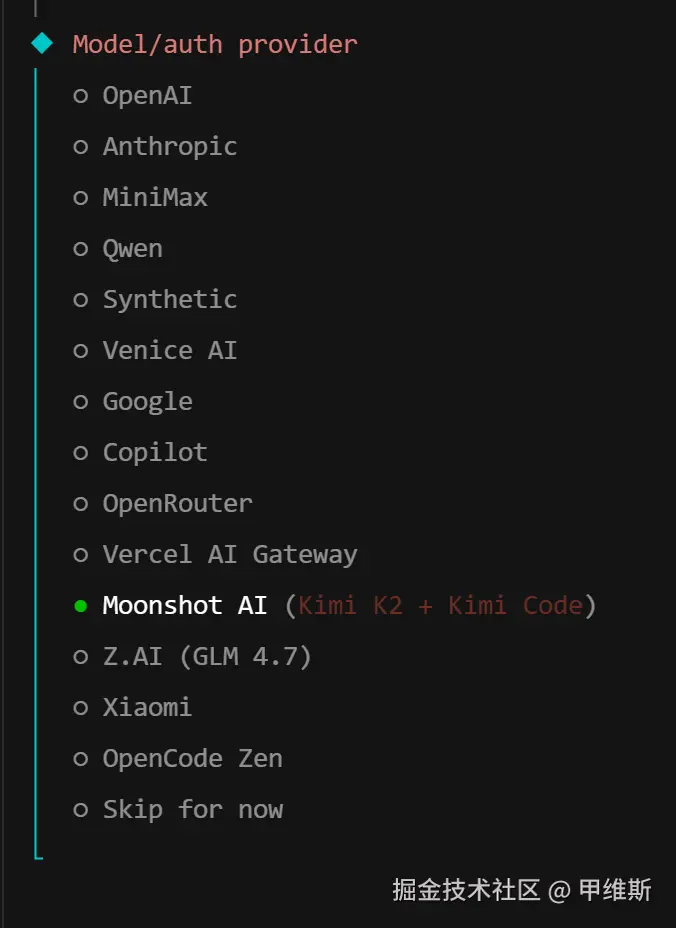Choose Vercel AI Gateway option
The height and width of the screenshot is (928, 676).
click(x=229, y=555)
